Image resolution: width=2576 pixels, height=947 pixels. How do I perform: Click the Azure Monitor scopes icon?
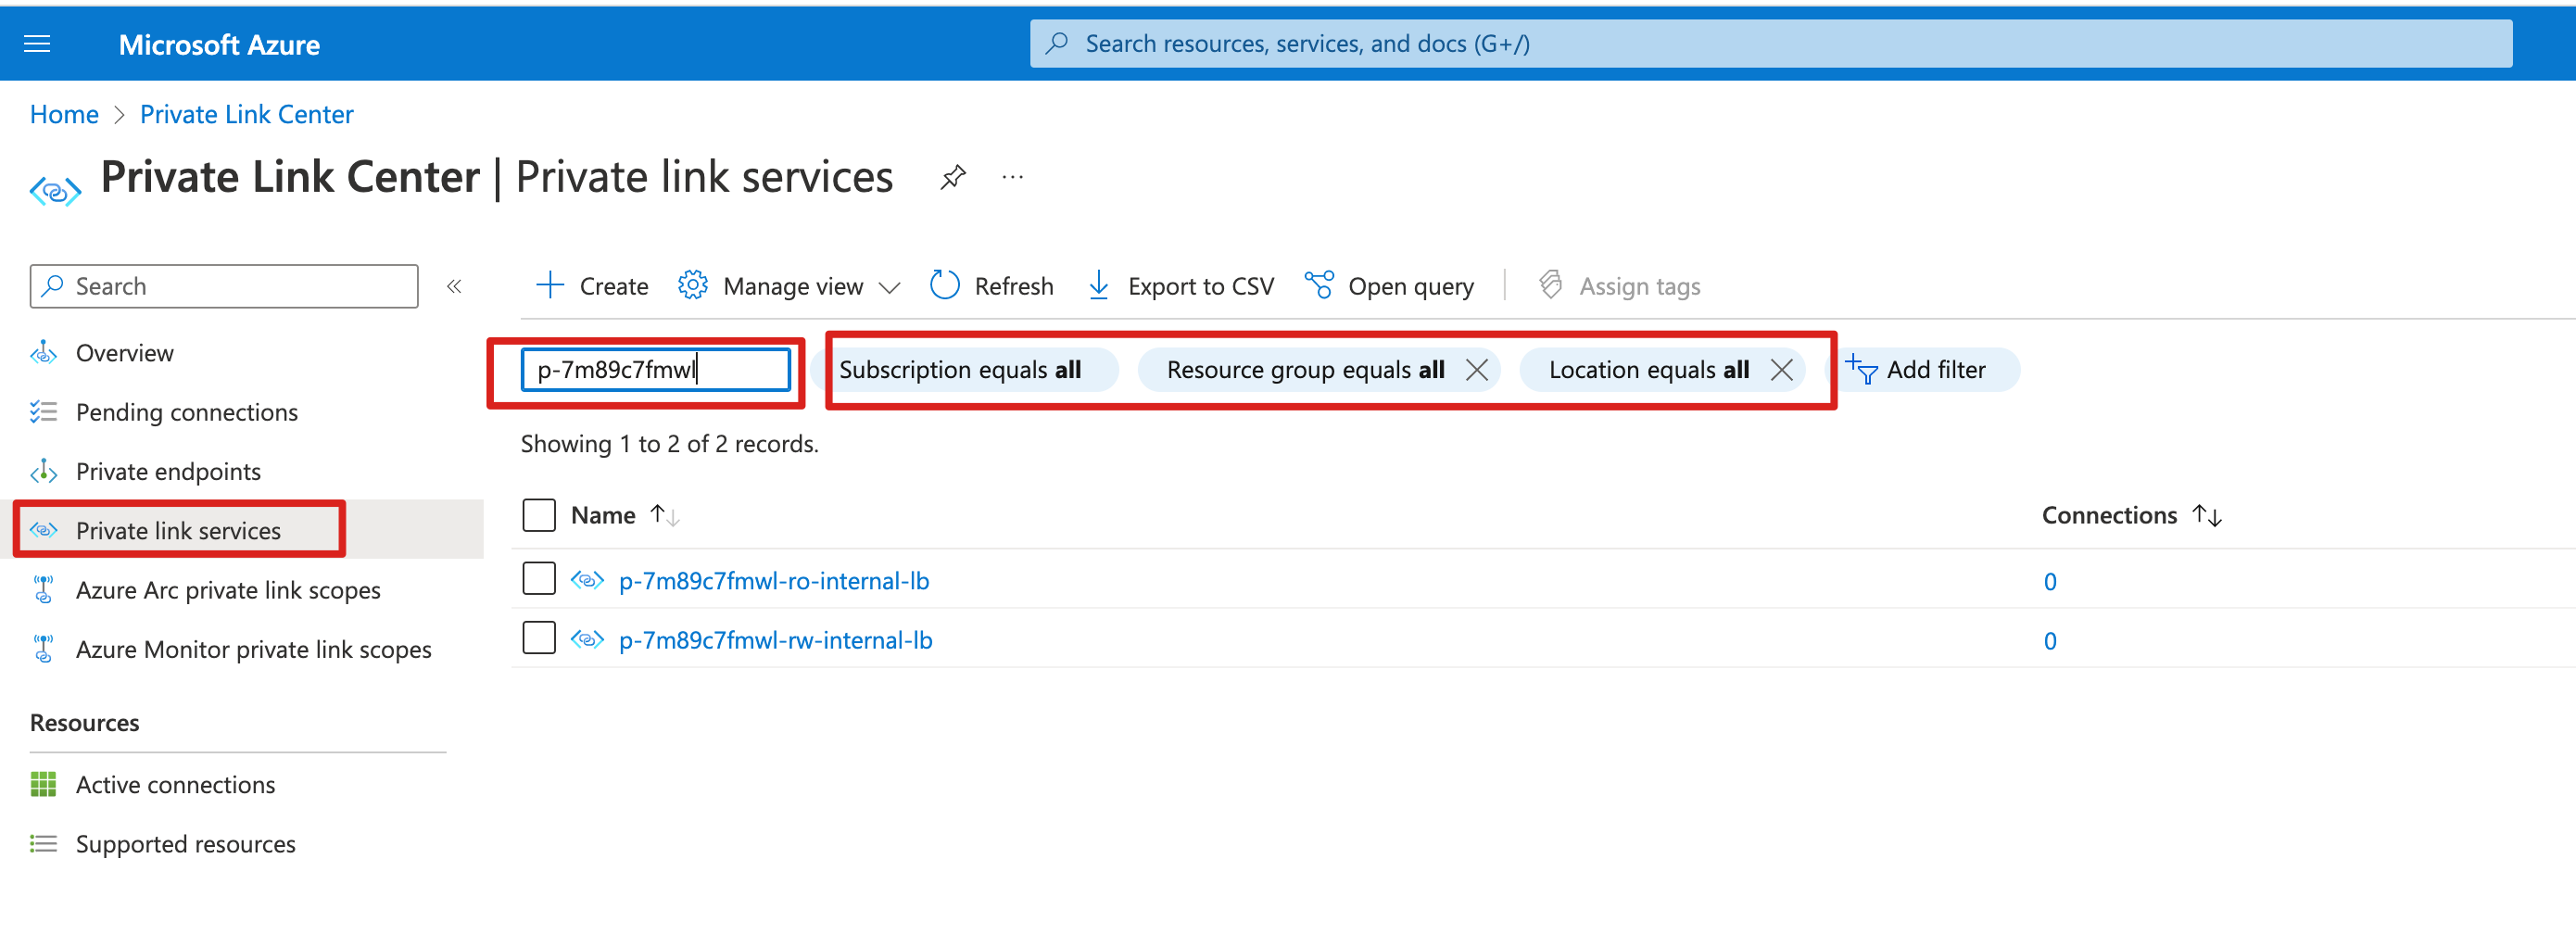click(x=44, y=649)
